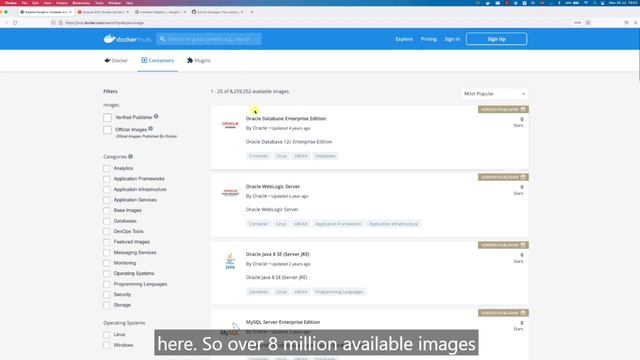Open Oracle Java 8 SE (Server JRE) title
640x360 pixels.
pyautogui.click(x=278, y=254)
